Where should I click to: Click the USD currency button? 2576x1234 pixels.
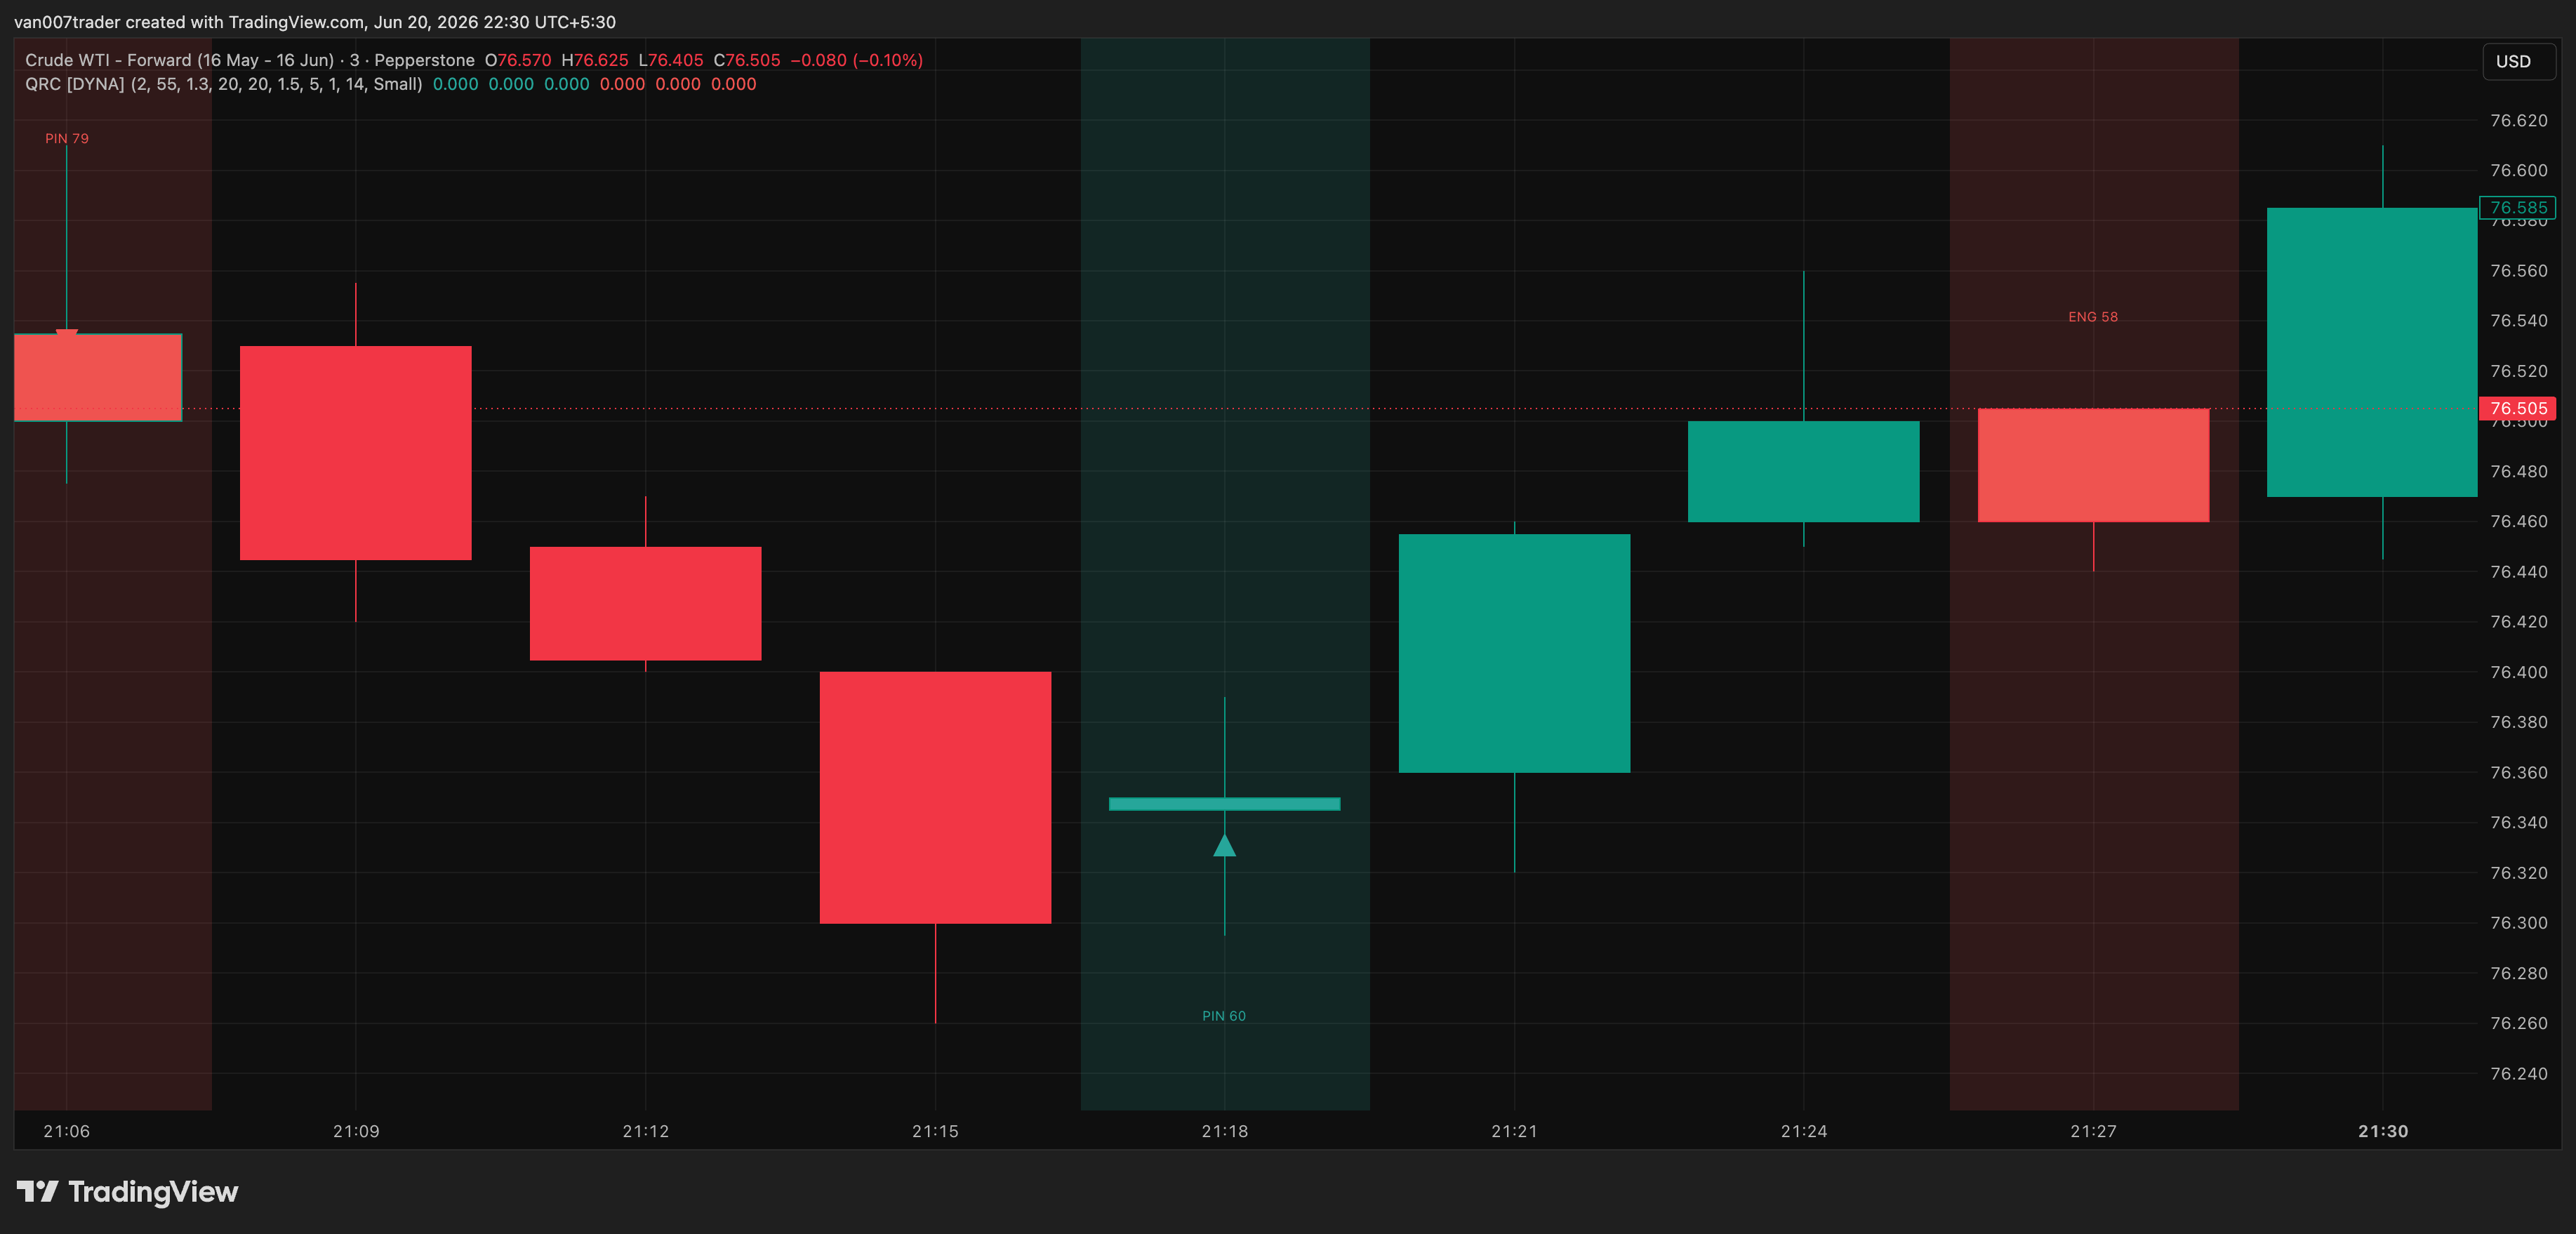pos(2518,61)
